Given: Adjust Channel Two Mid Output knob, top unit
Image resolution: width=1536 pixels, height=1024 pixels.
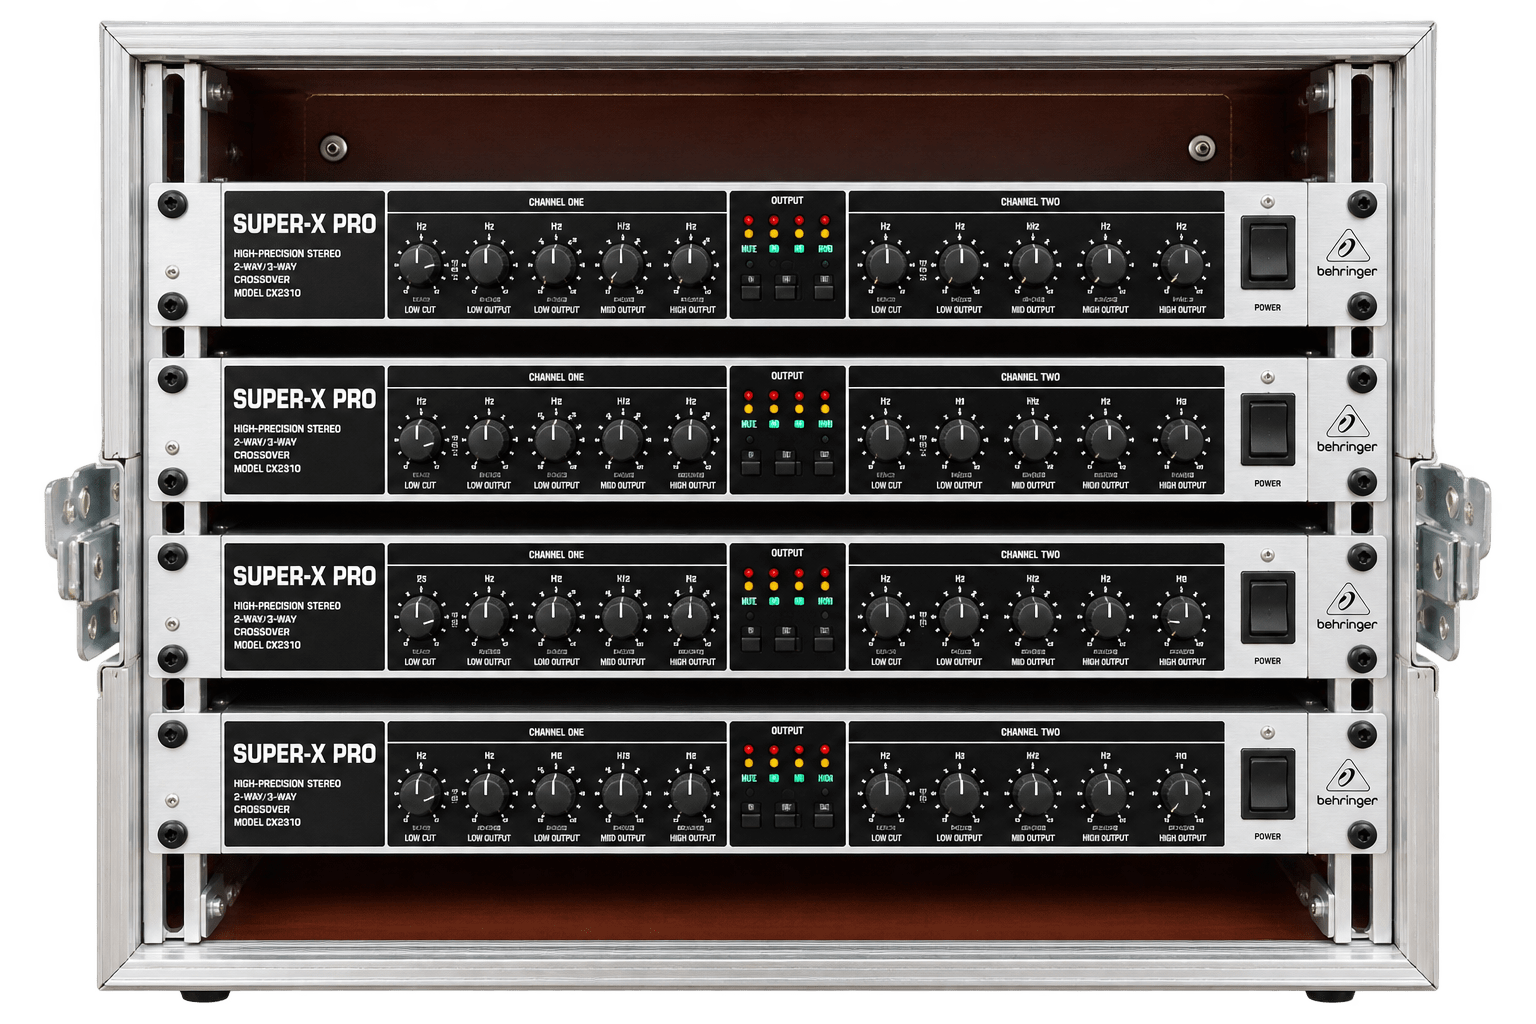Looking at the screenshot, I should (x=1033, y=264).
